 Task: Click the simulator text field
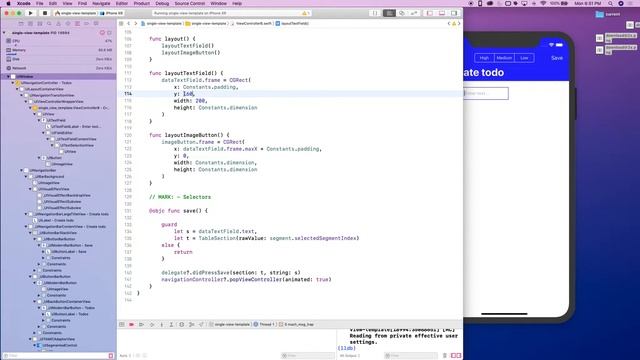[486, 93]
